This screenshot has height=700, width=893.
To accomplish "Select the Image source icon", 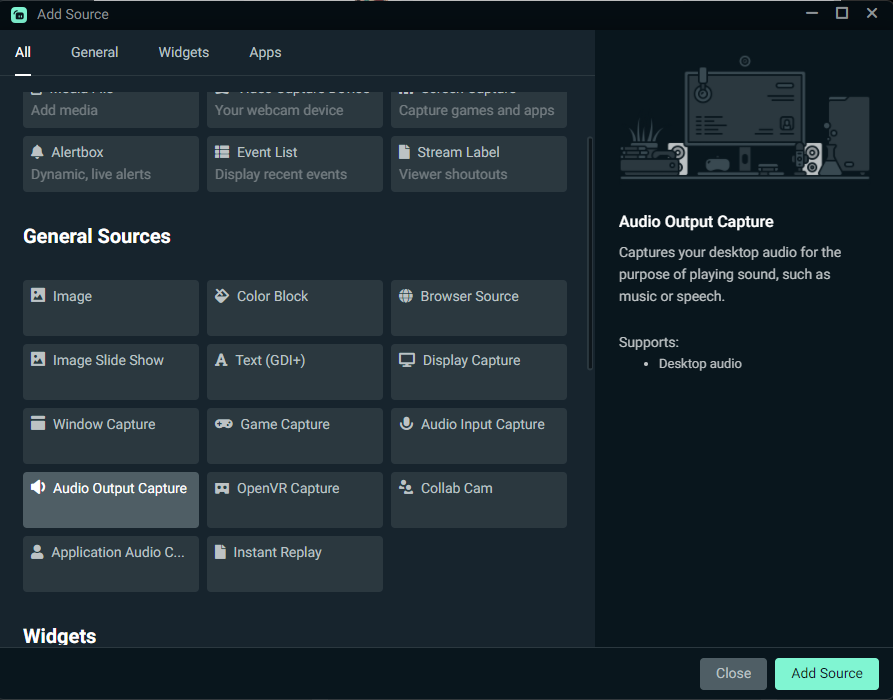I will pos(38,295).
